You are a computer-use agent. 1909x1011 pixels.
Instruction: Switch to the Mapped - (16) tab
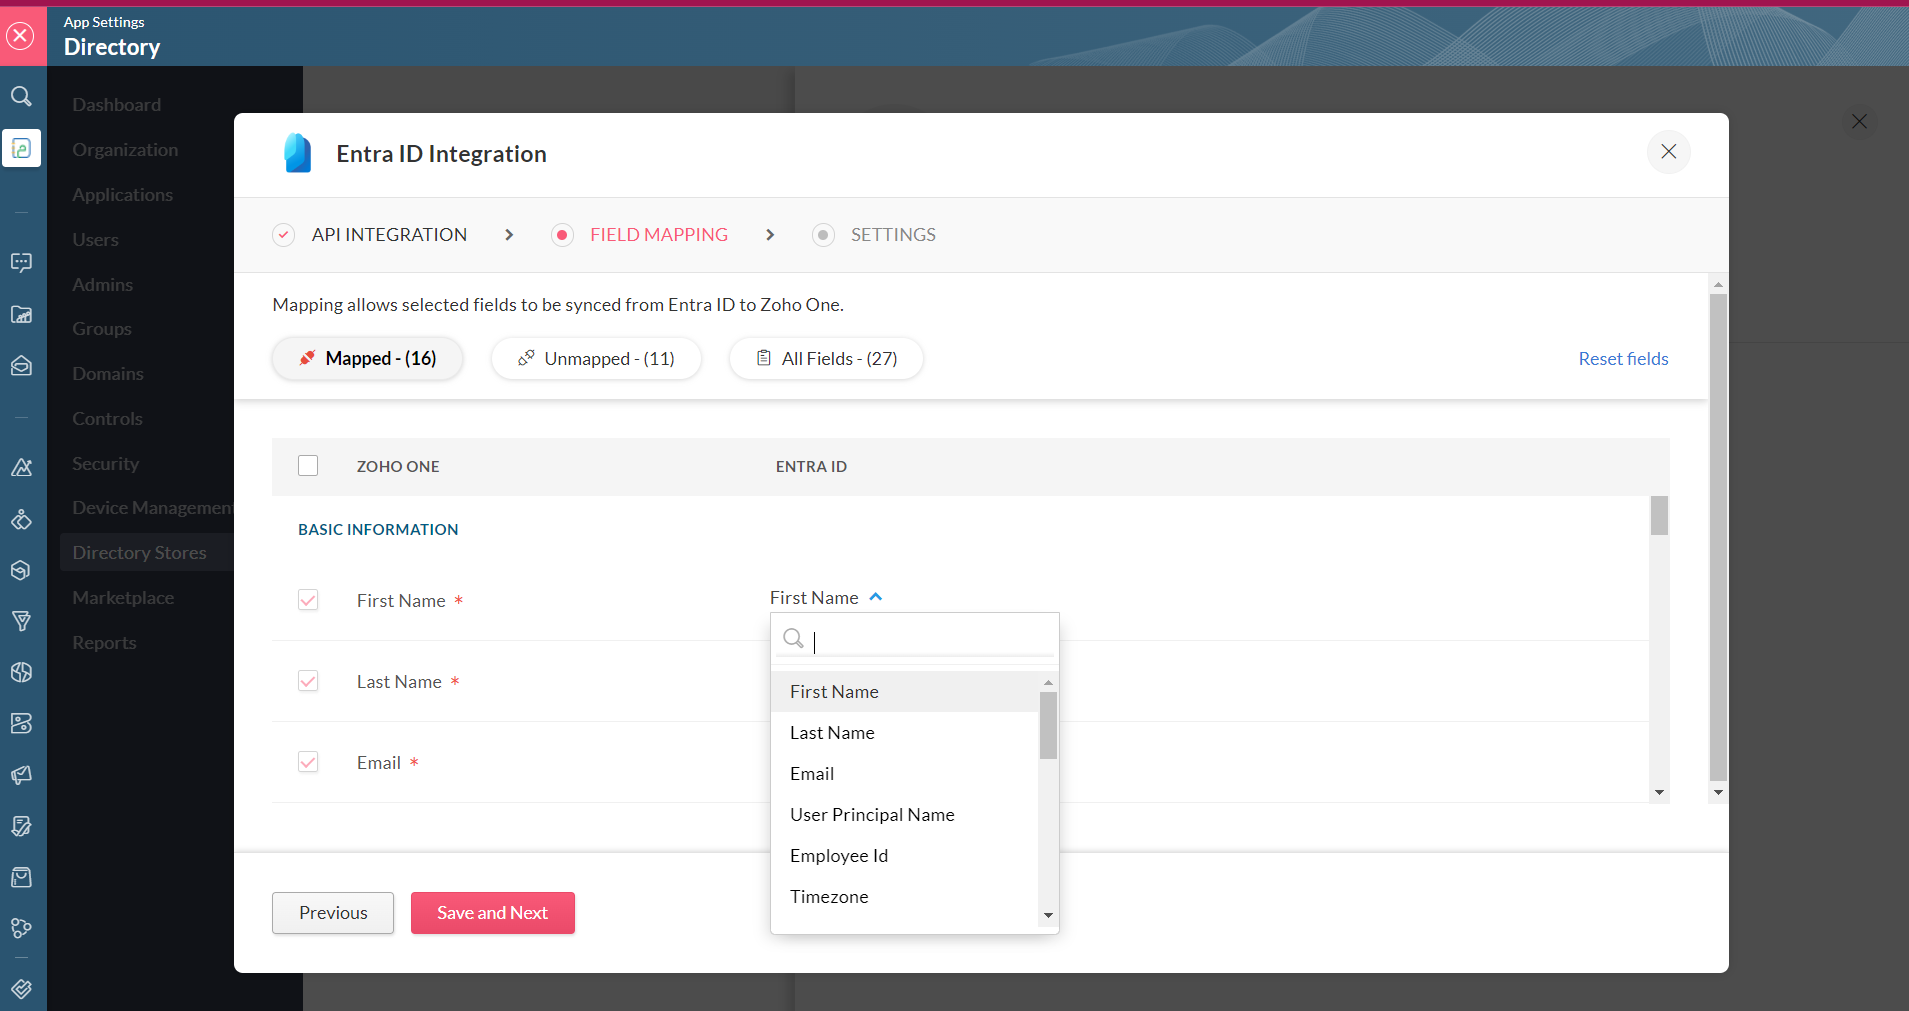tap(367, 359)
